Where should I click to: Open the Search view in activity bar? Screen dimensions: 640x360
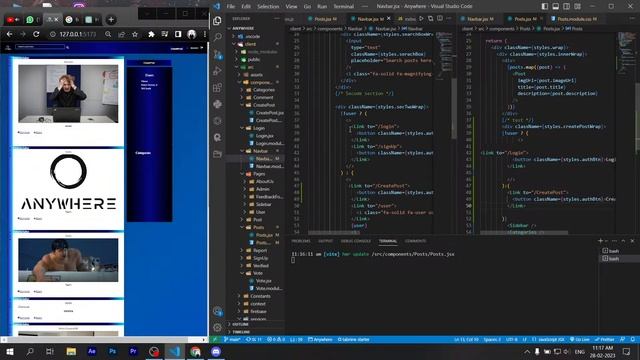tap(218, 37)
